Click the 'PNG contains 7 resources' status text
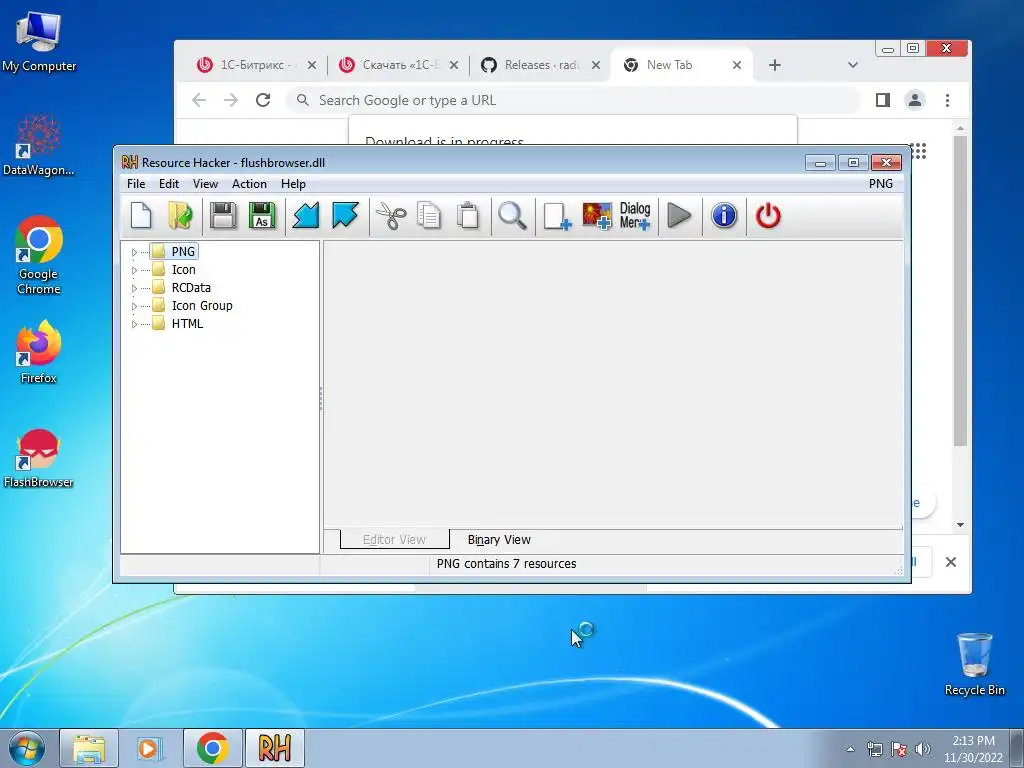This screenshot has height=768, width=1024. [506, 564]
